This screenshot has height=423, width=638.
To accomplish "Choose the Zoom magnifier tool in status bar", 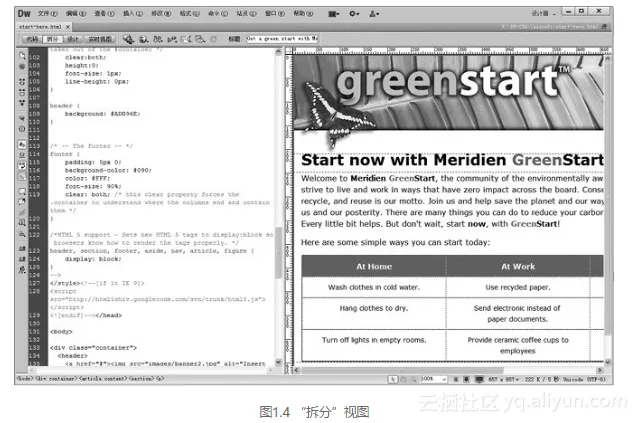I will pyautogui.click(x=413, y=379).
